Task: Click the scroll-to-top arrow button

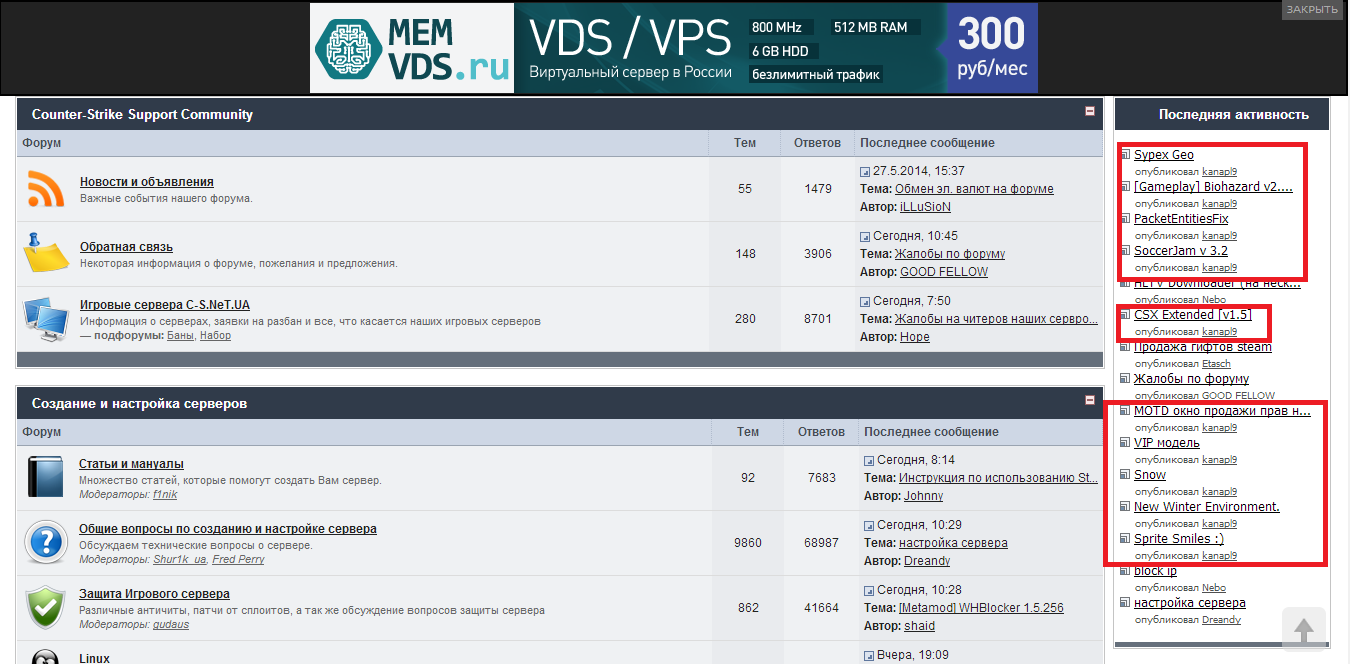Action: click(1304, 630)
